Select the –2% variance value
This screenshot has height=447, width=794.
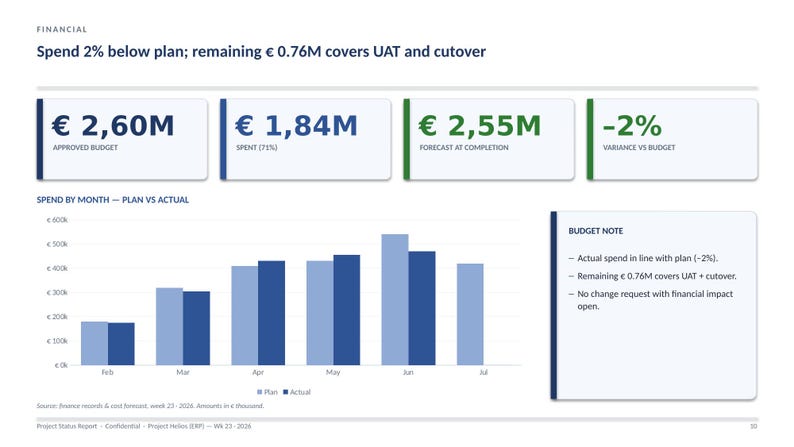632,126
